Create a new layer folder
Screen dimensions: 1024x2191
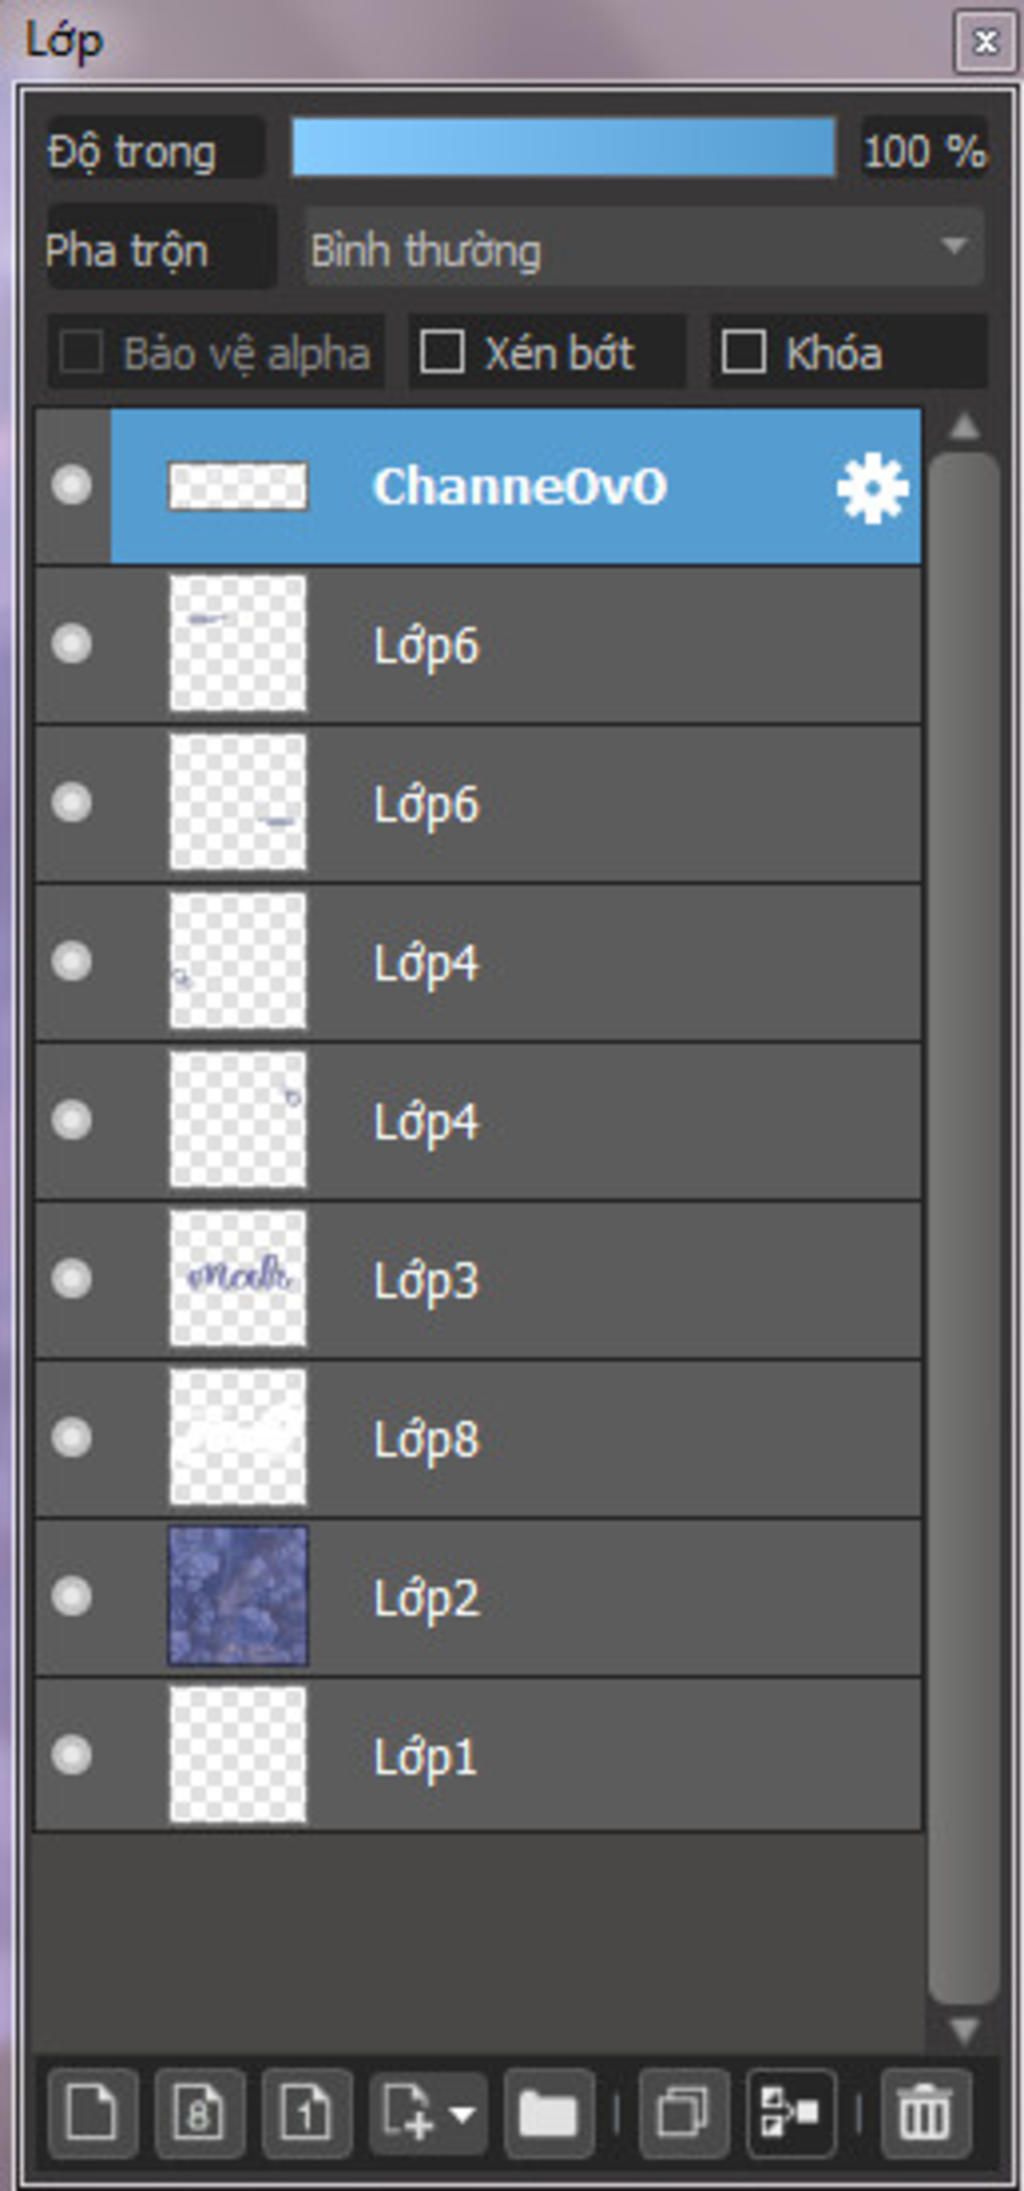point(549,2113)
